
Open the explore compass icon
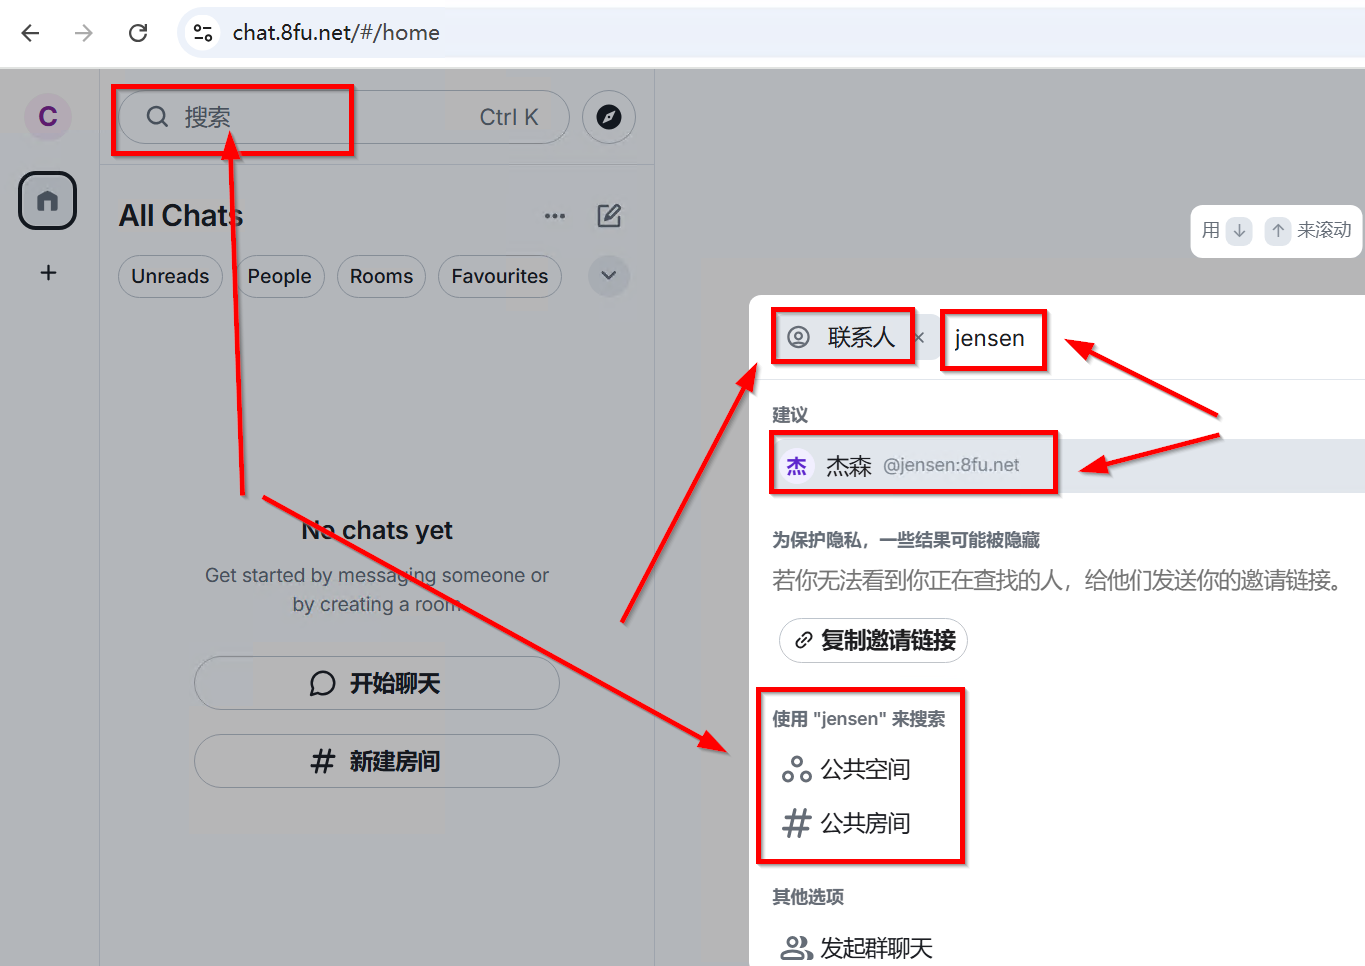[x=609, y=117]
